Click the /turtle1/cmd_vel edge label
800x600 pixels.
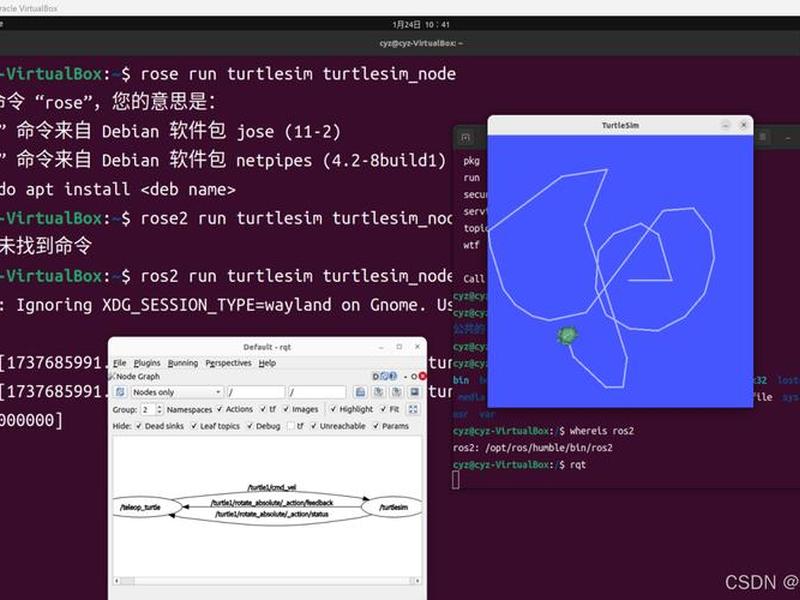(271, 487)
